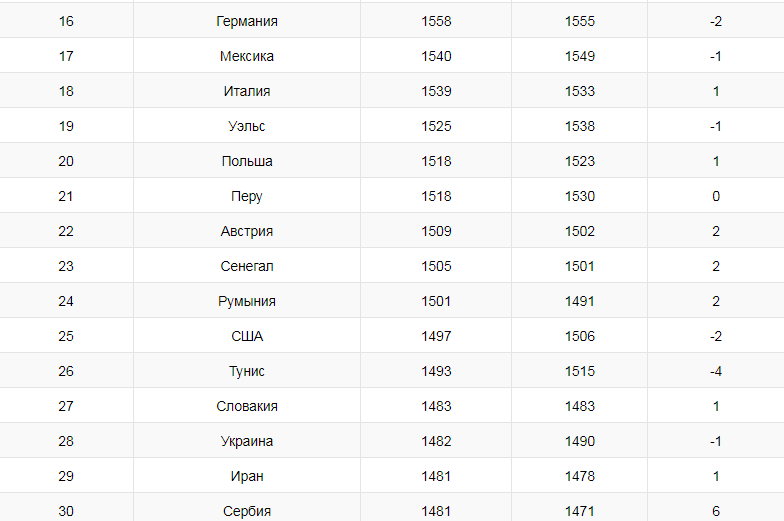Select the Сенегал cell

tap(247, 266)
